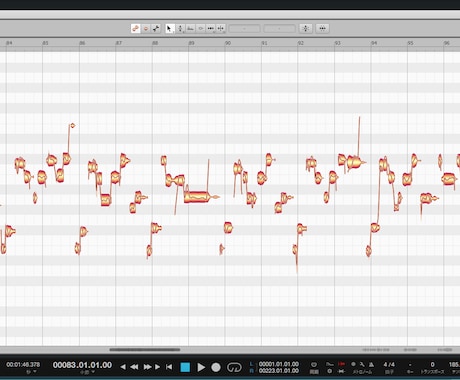This screenshot has width=460, height=380.
Task: Toggle the preroll icon
Action: tap(329, 364)
